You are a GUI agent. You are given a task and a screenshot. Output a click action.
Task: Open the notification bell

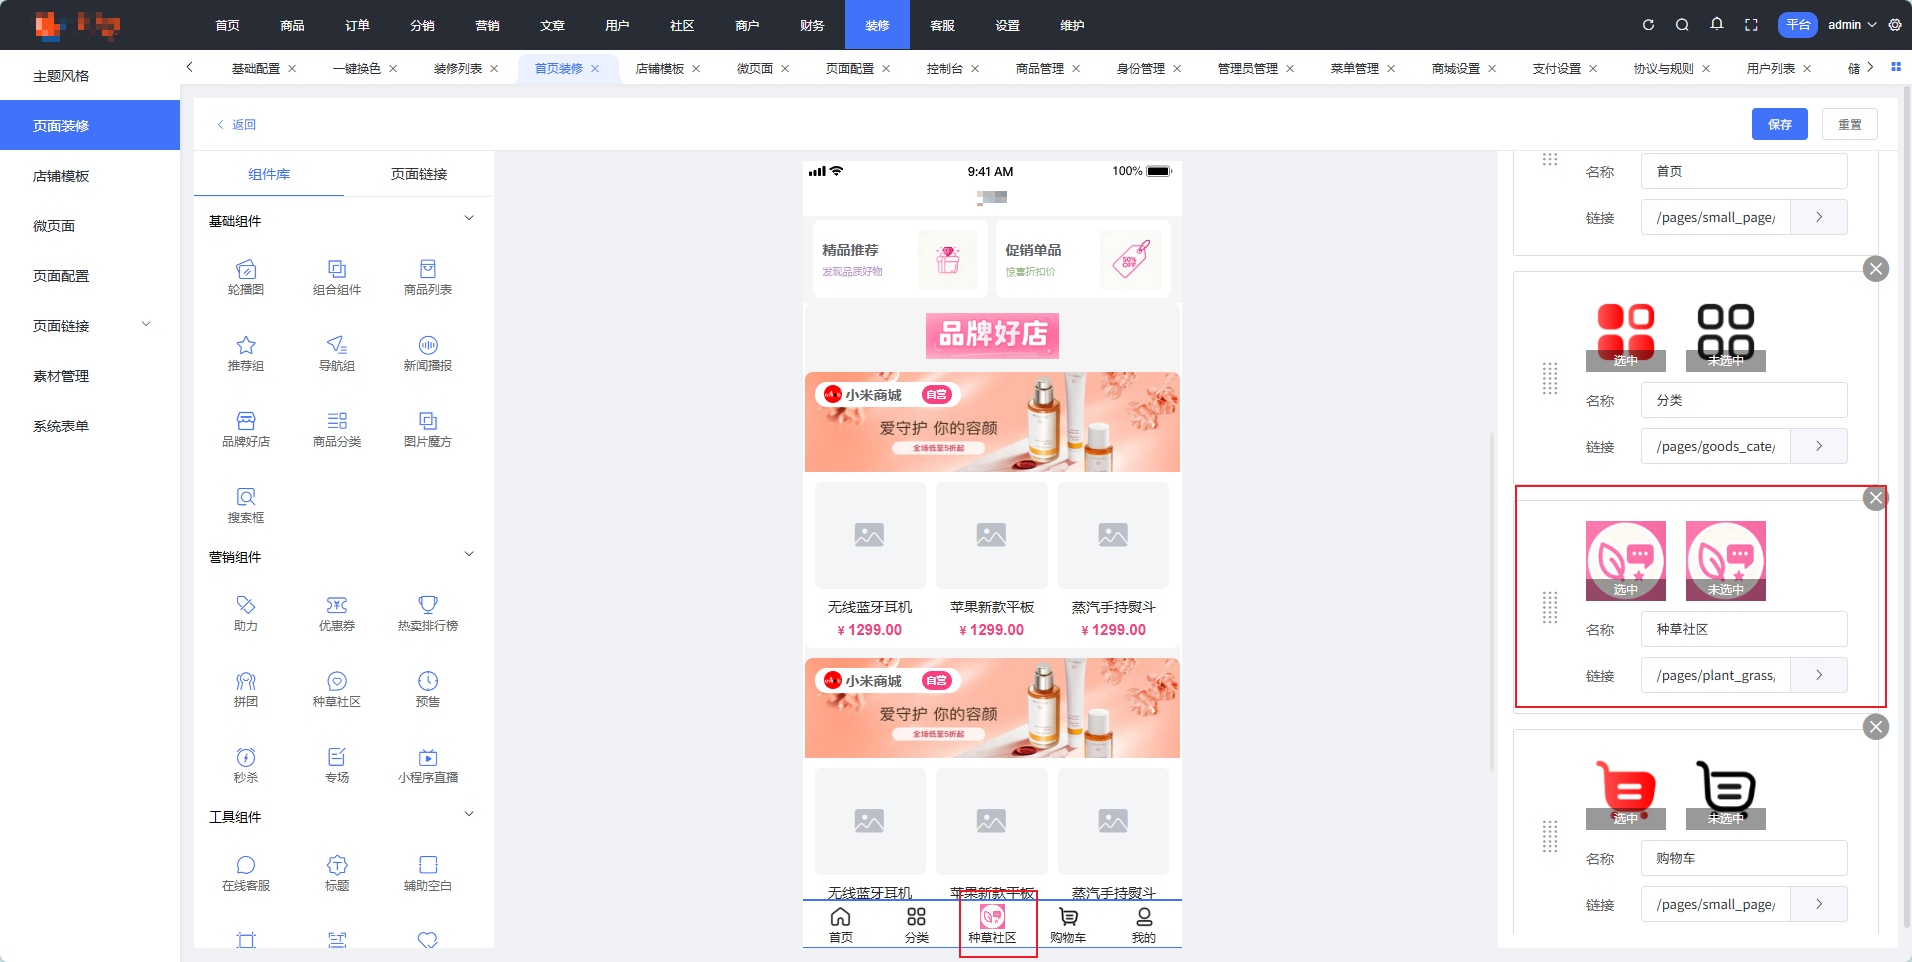point(1717,25)
